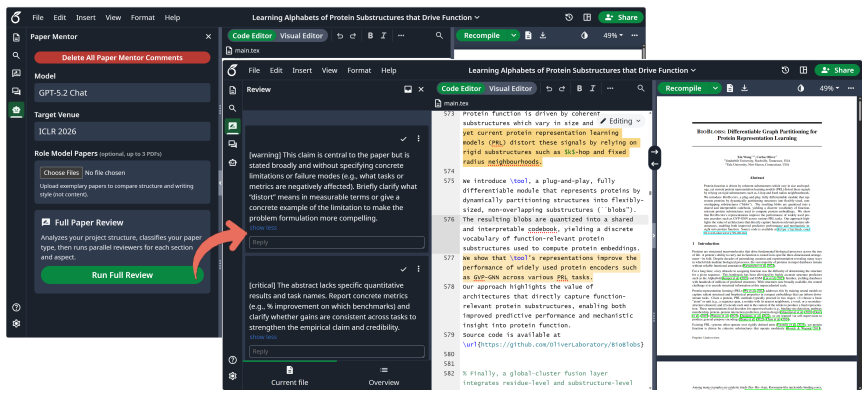Click Delete All Paper Mentor Comments button
Viewport: 868px width, 396px height.
point(122,58)
